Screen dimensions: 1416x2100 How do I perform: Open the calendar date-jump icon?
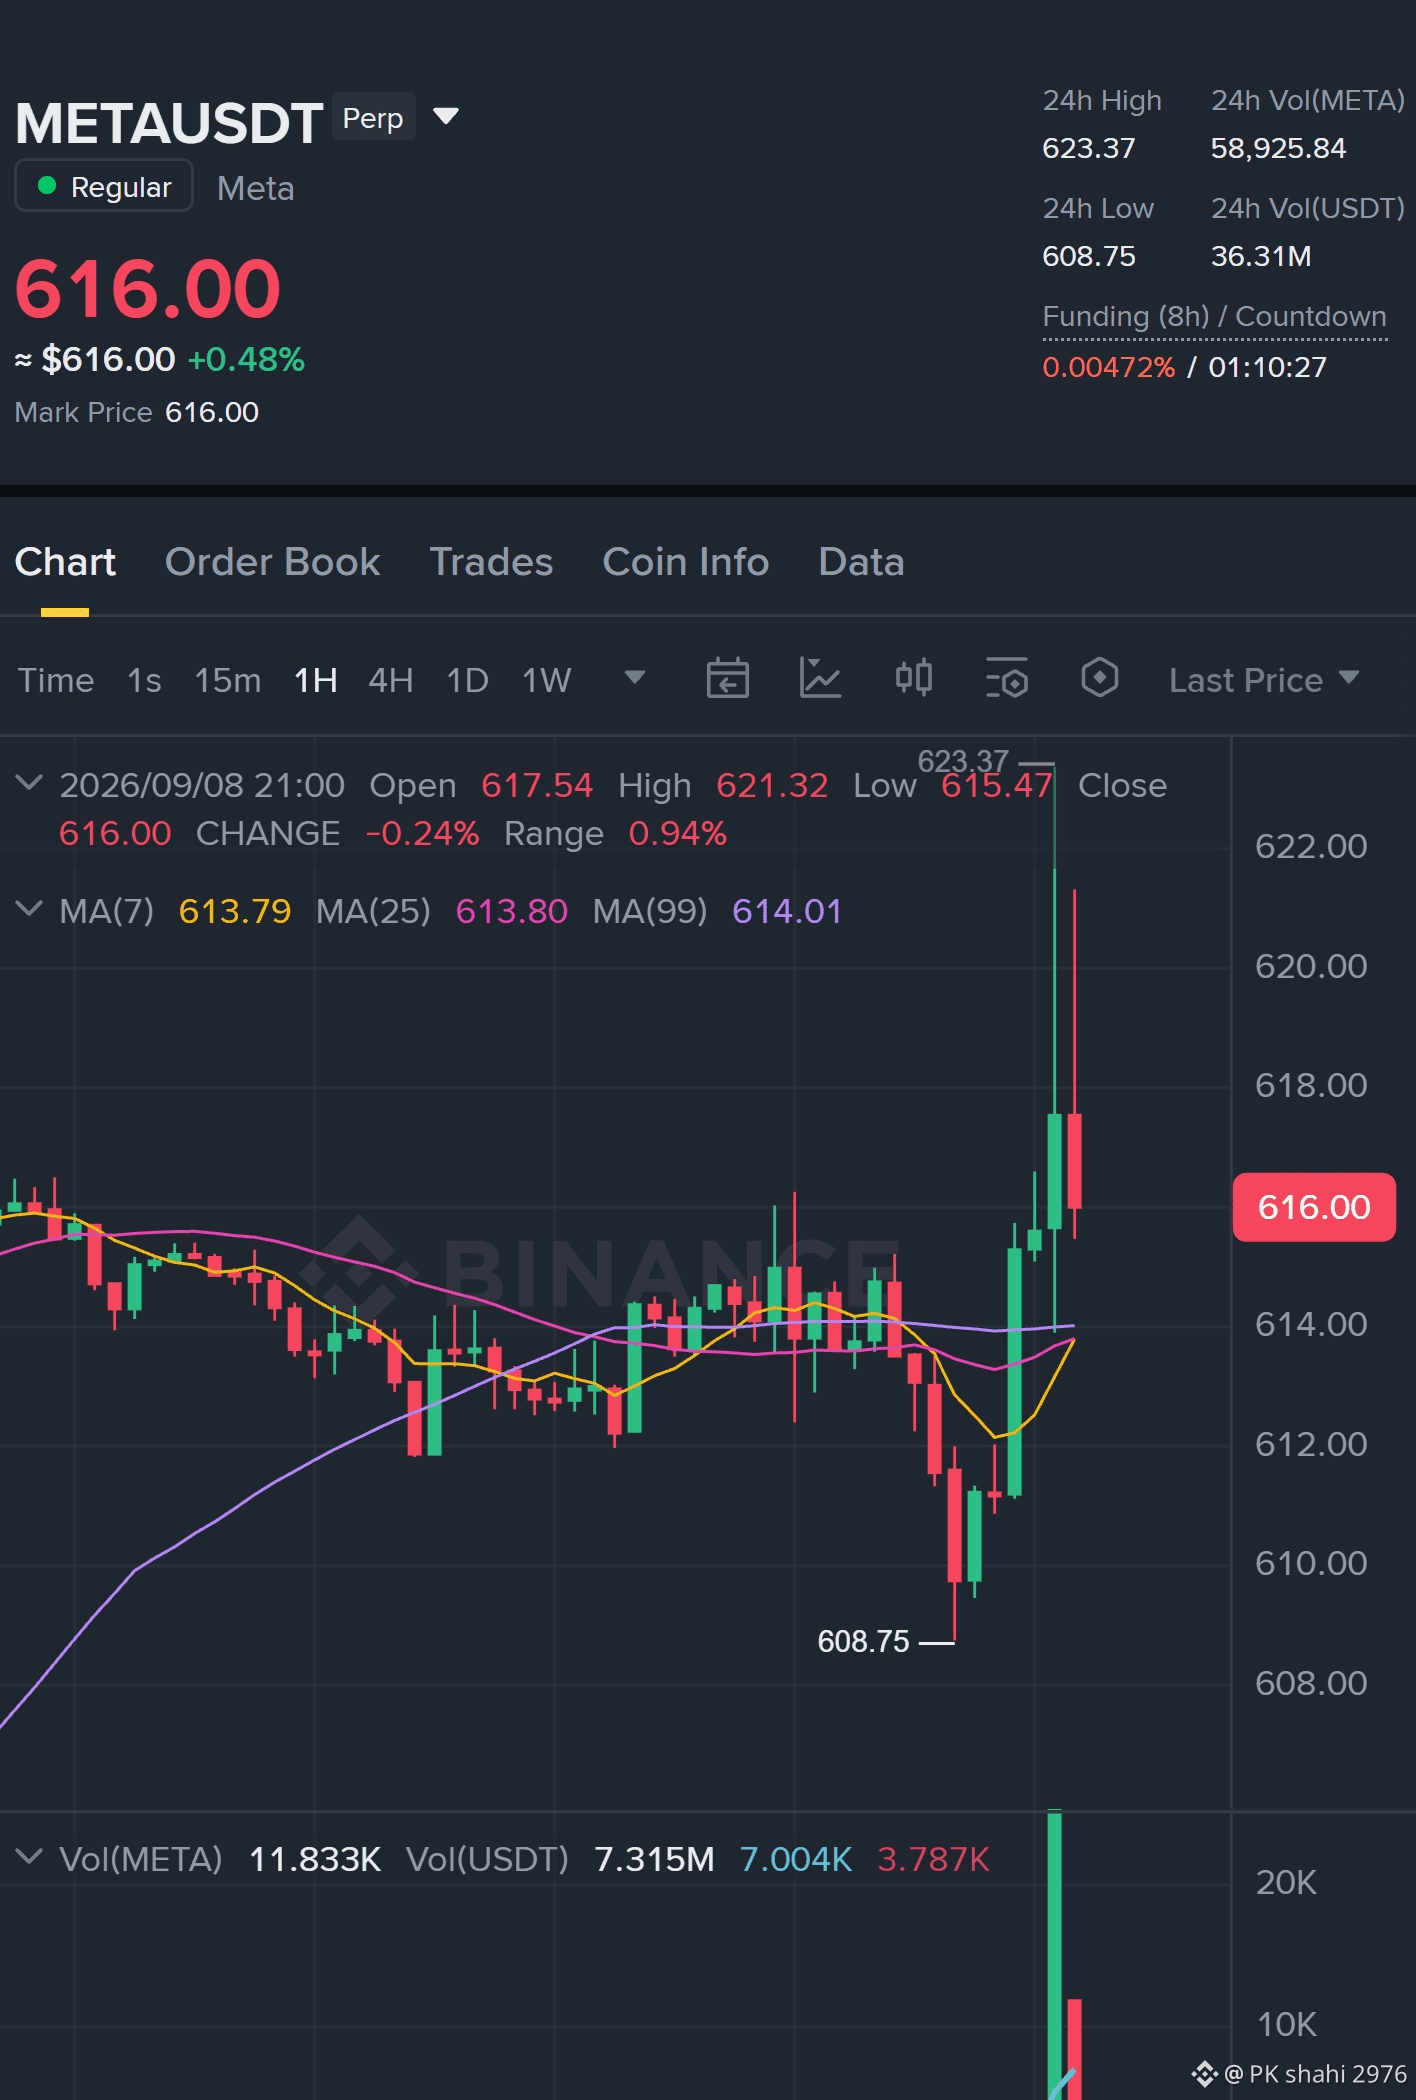[727, 679]
